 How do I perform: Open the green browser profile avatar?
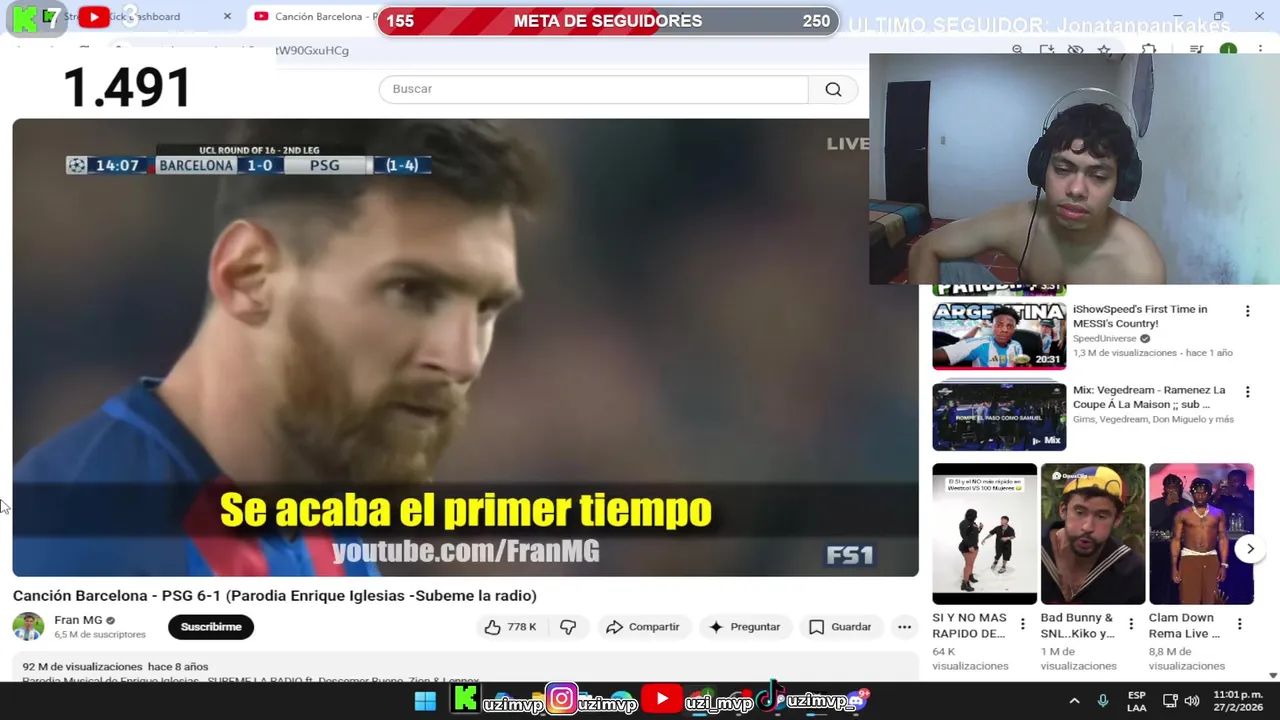1229,50
